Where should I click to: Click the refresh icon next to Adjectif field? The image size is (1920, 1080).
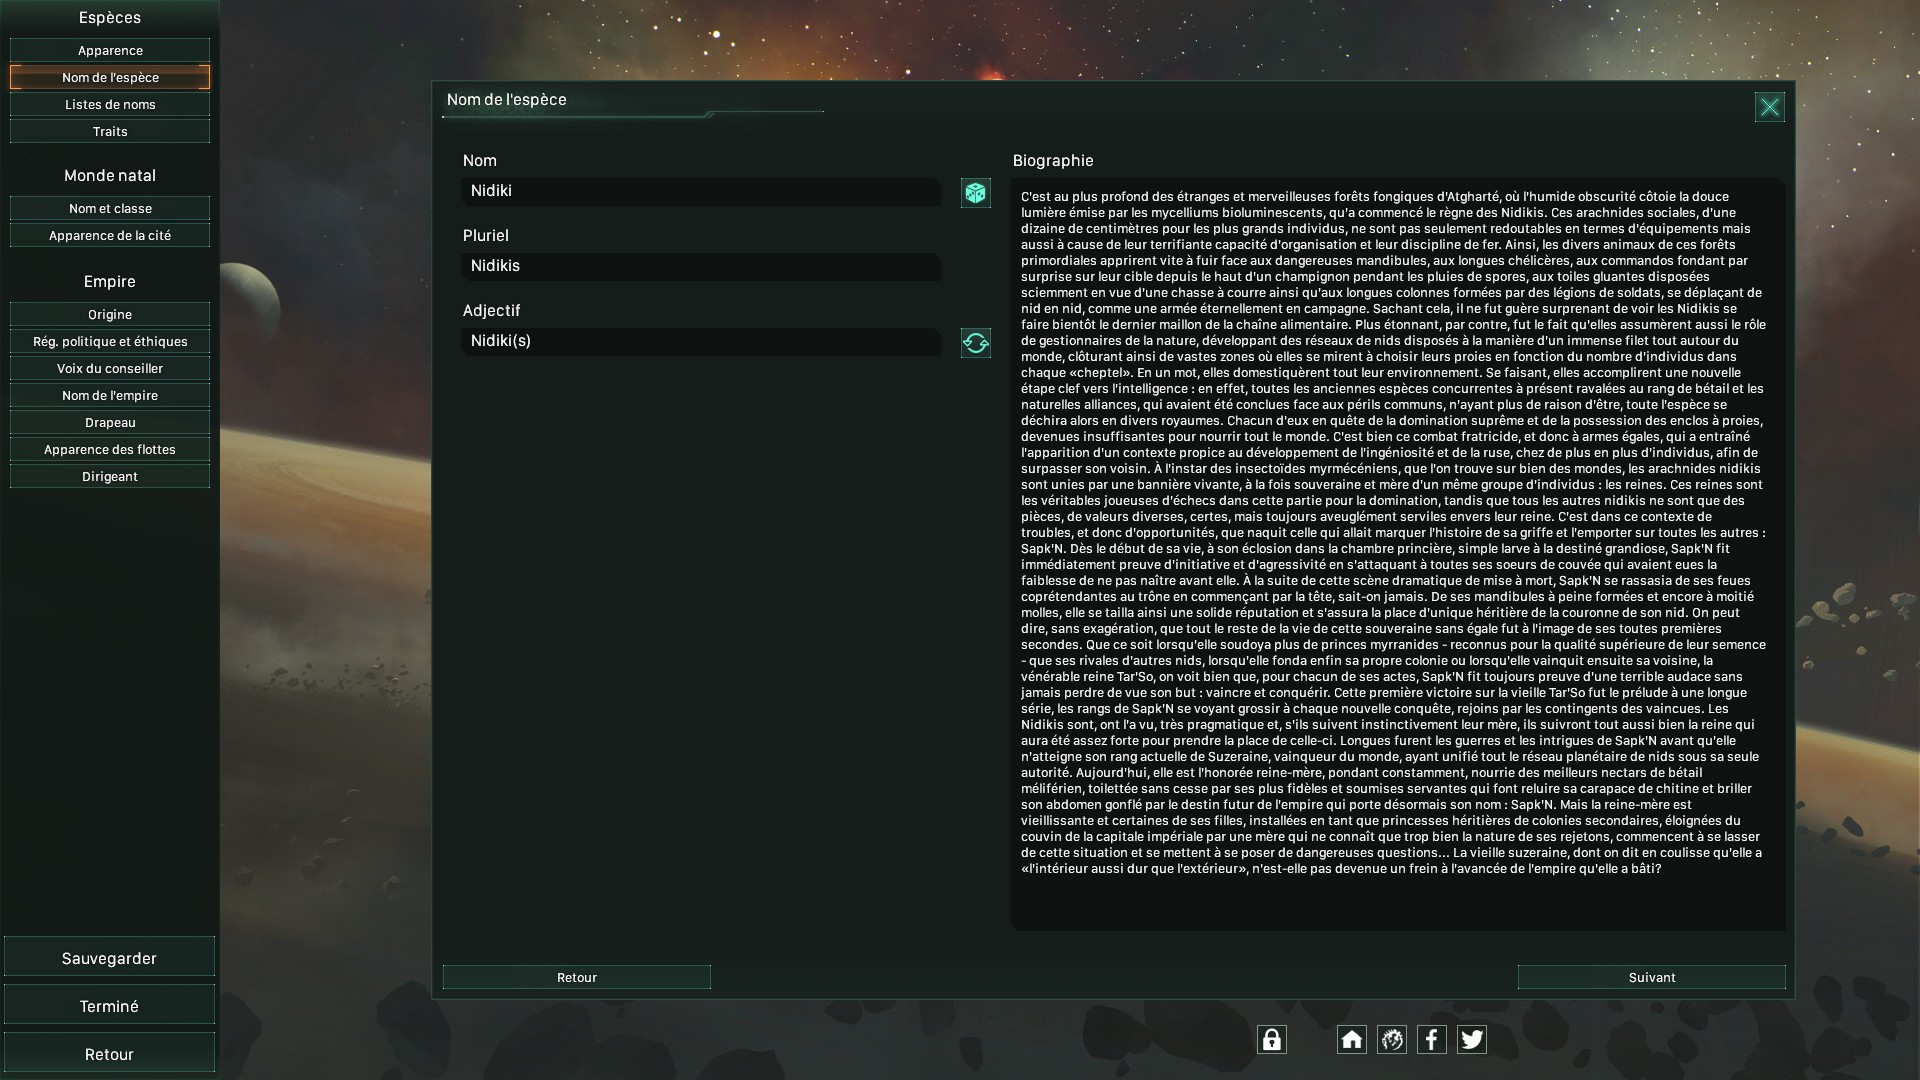click(975, 343)
